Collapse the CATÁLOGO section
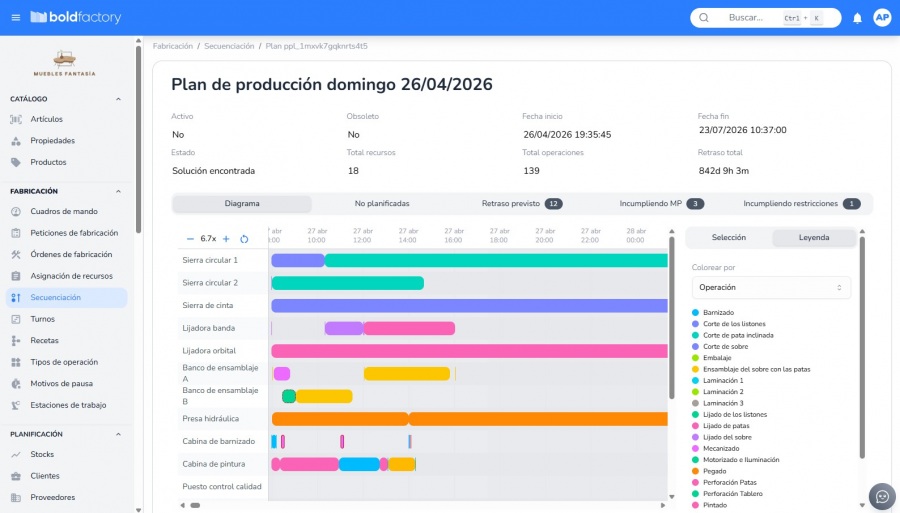The image size is (900, 513). pyautogui.click(x=118, y=99)
